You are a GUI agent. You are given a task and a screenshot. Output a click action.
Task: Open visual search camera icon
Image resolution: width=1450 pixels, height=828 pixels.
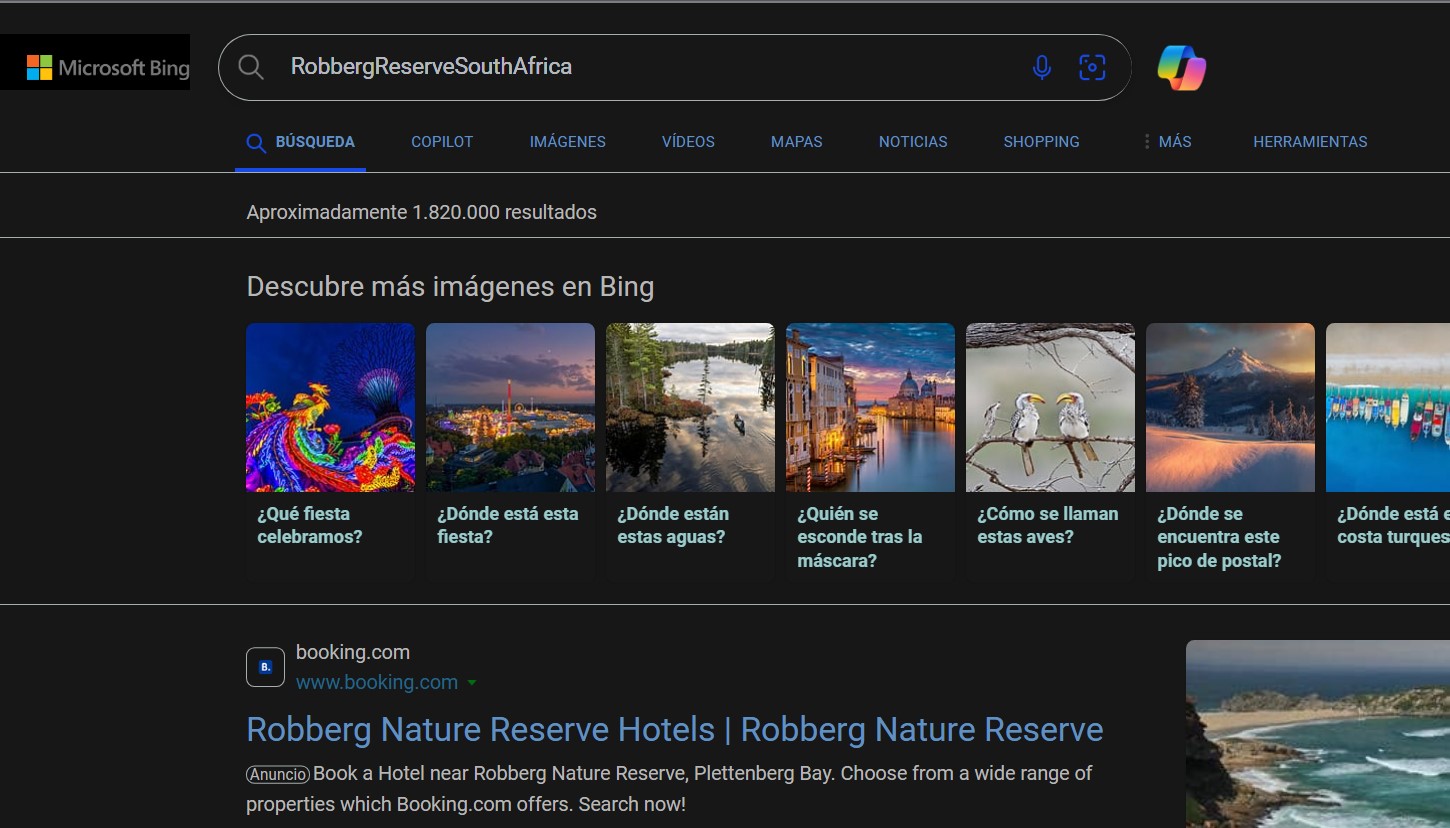[x=1092, y=67]
